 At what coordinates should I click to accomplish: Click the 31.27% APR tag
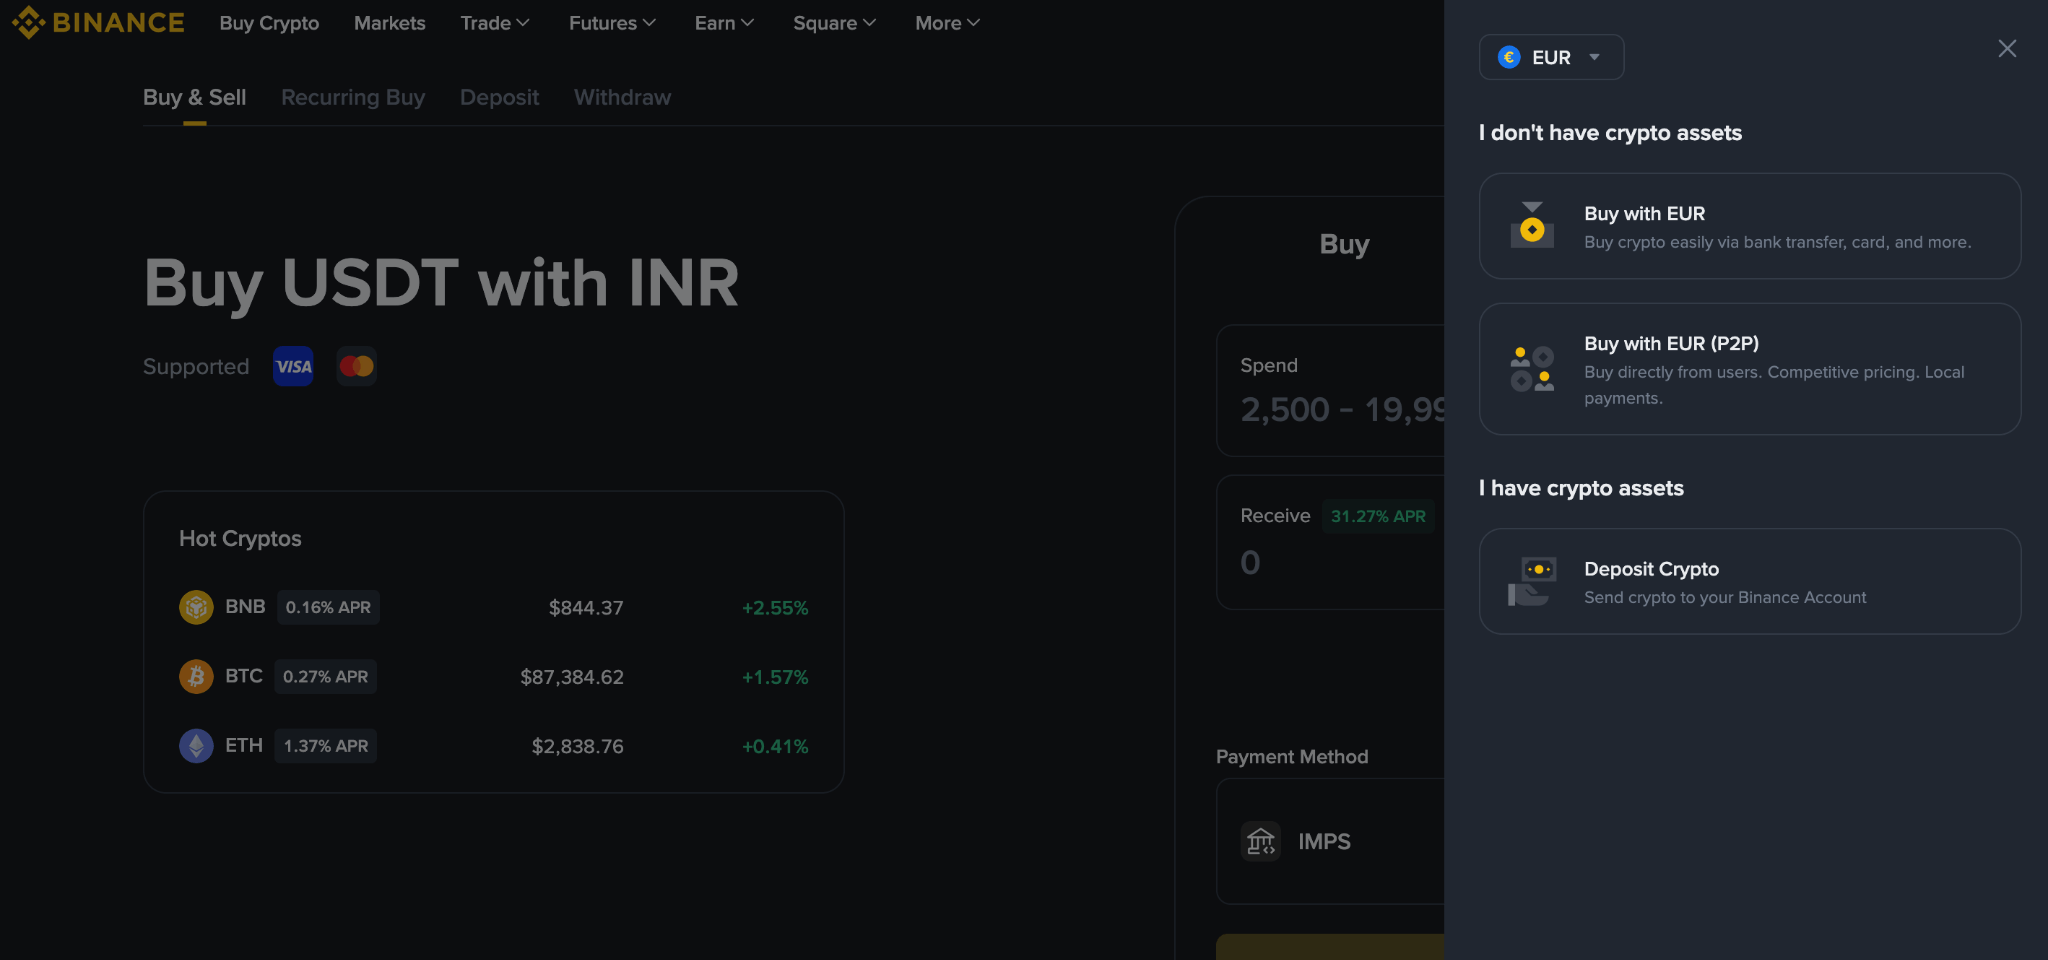(x=1378, y=516)
